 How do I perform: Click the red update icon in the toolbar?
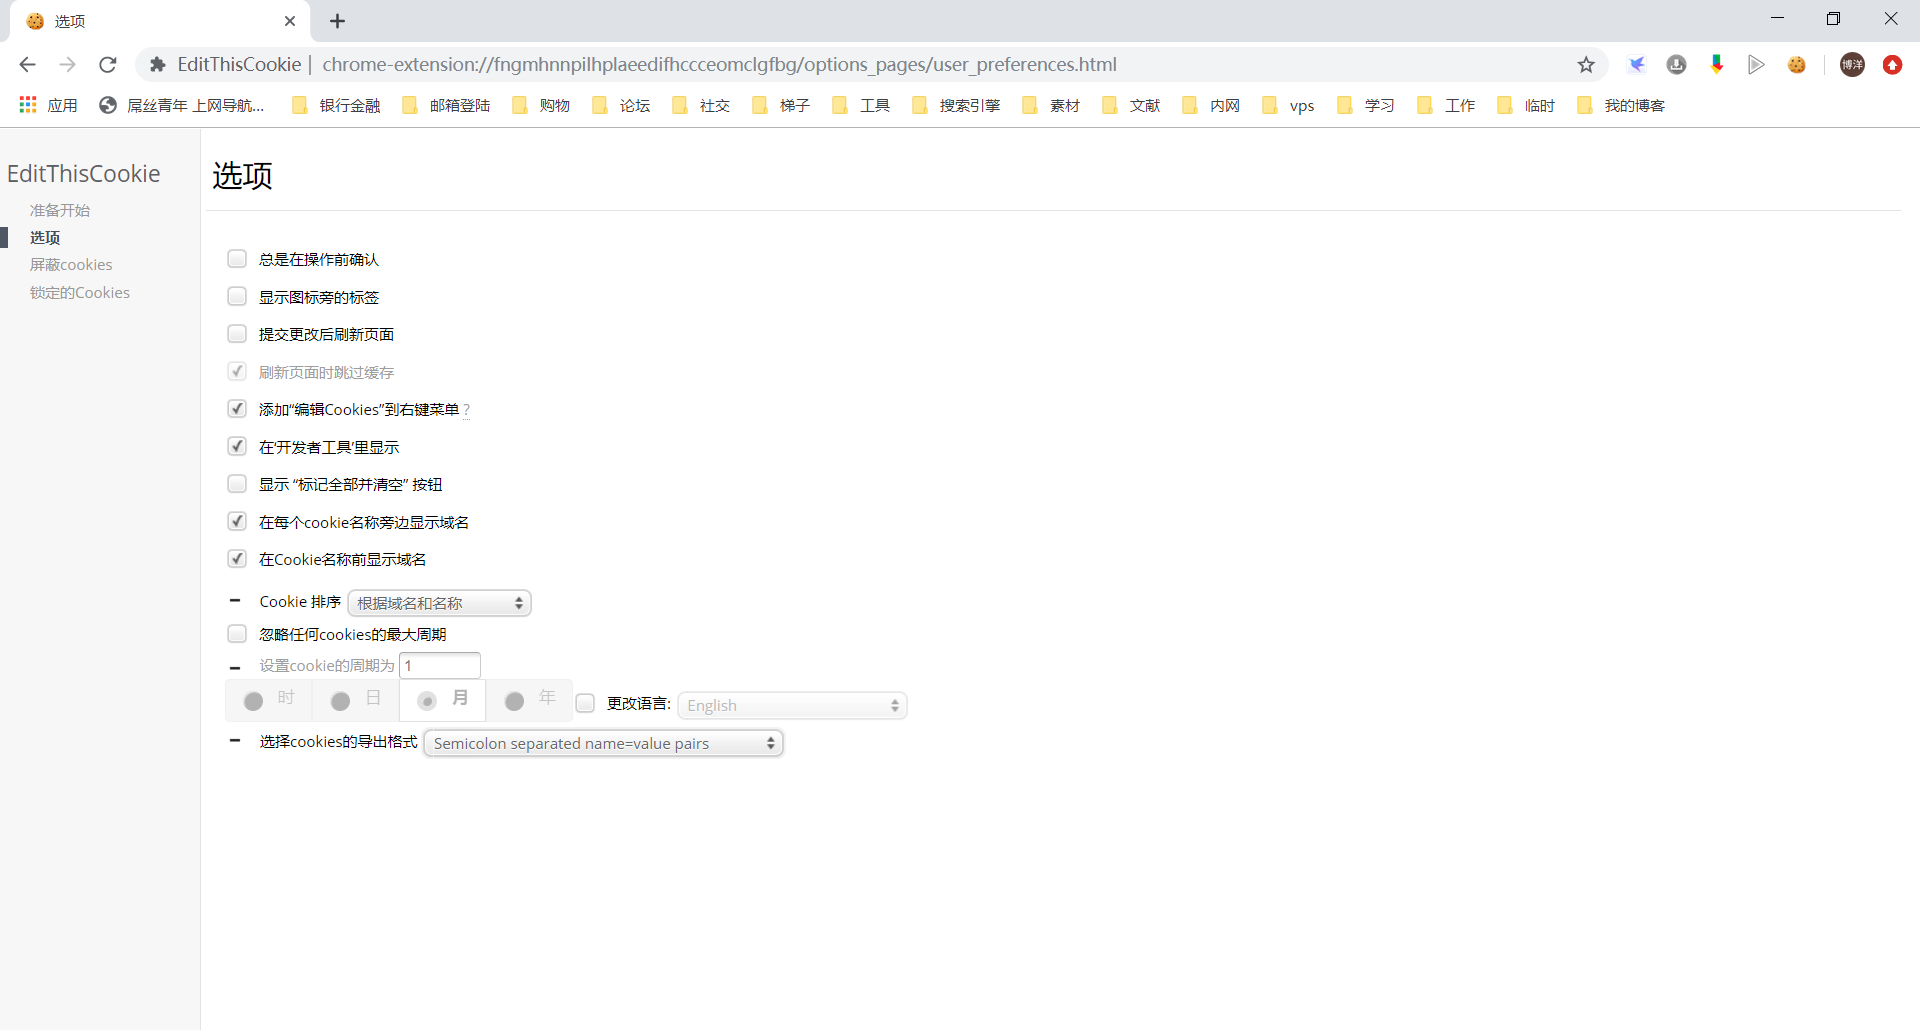pos(1892,65)
